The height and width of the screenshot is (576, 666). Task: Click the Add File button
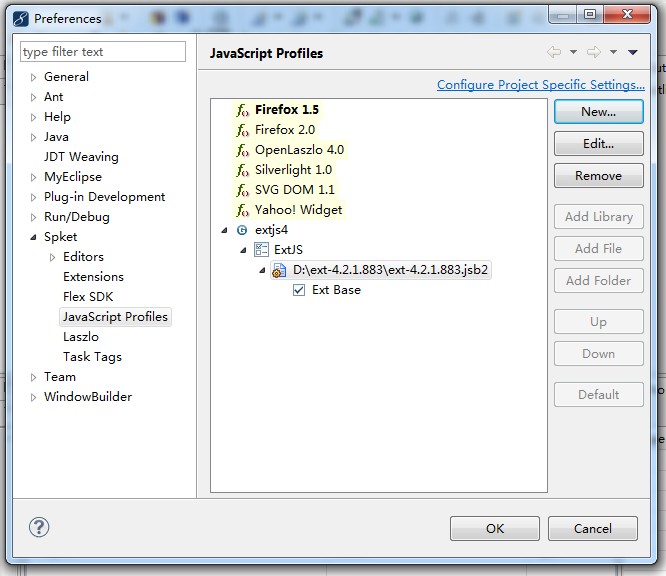[x=598, y=248]
